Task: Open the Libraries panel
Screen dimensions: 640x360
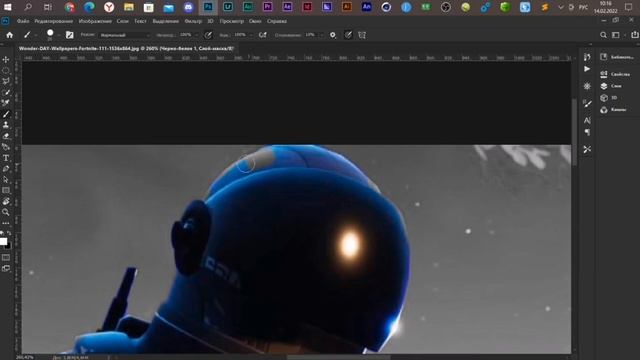Action: point(617,57)
